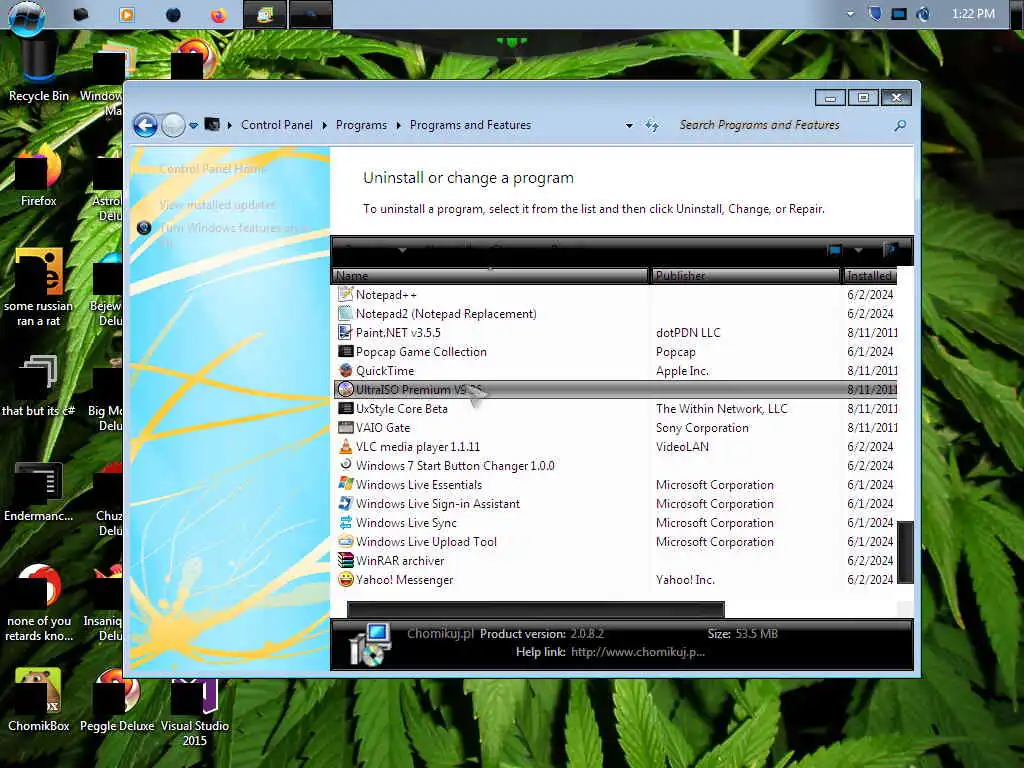Viewport: 1024px width, 768px height.
Task: Click the media player taskbar icon
Action: click(127, 14)
